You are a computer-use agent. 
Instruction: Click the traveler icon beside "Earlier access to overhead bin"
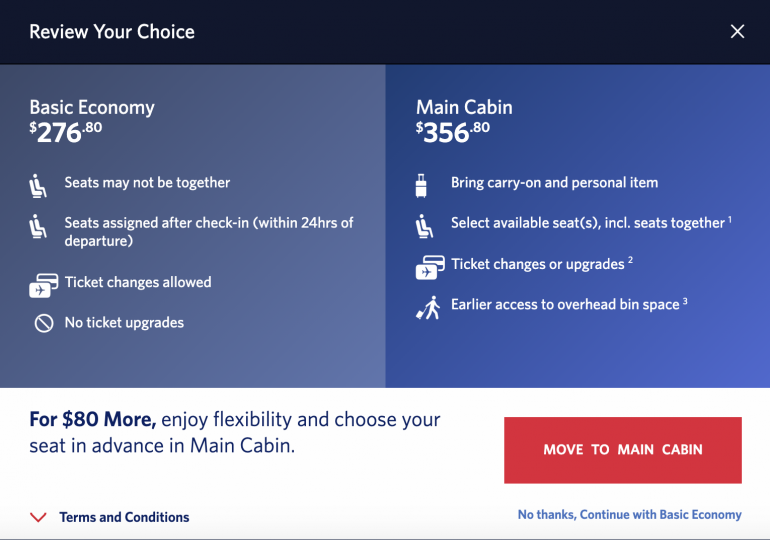point(427,307)
